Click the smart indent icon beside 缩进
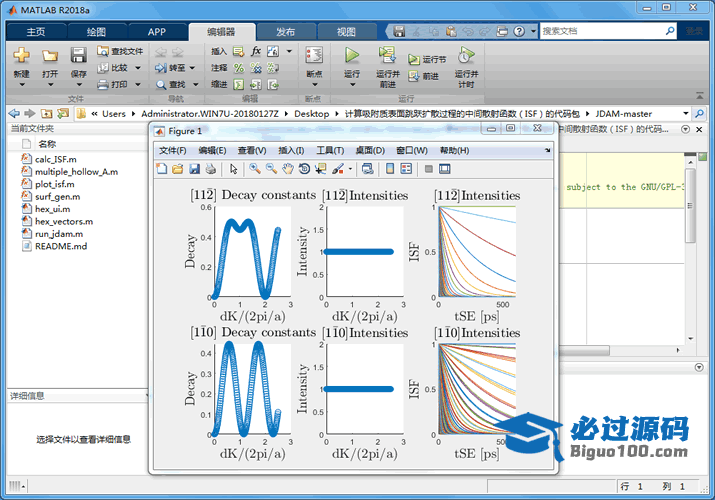 pos(238,84)
